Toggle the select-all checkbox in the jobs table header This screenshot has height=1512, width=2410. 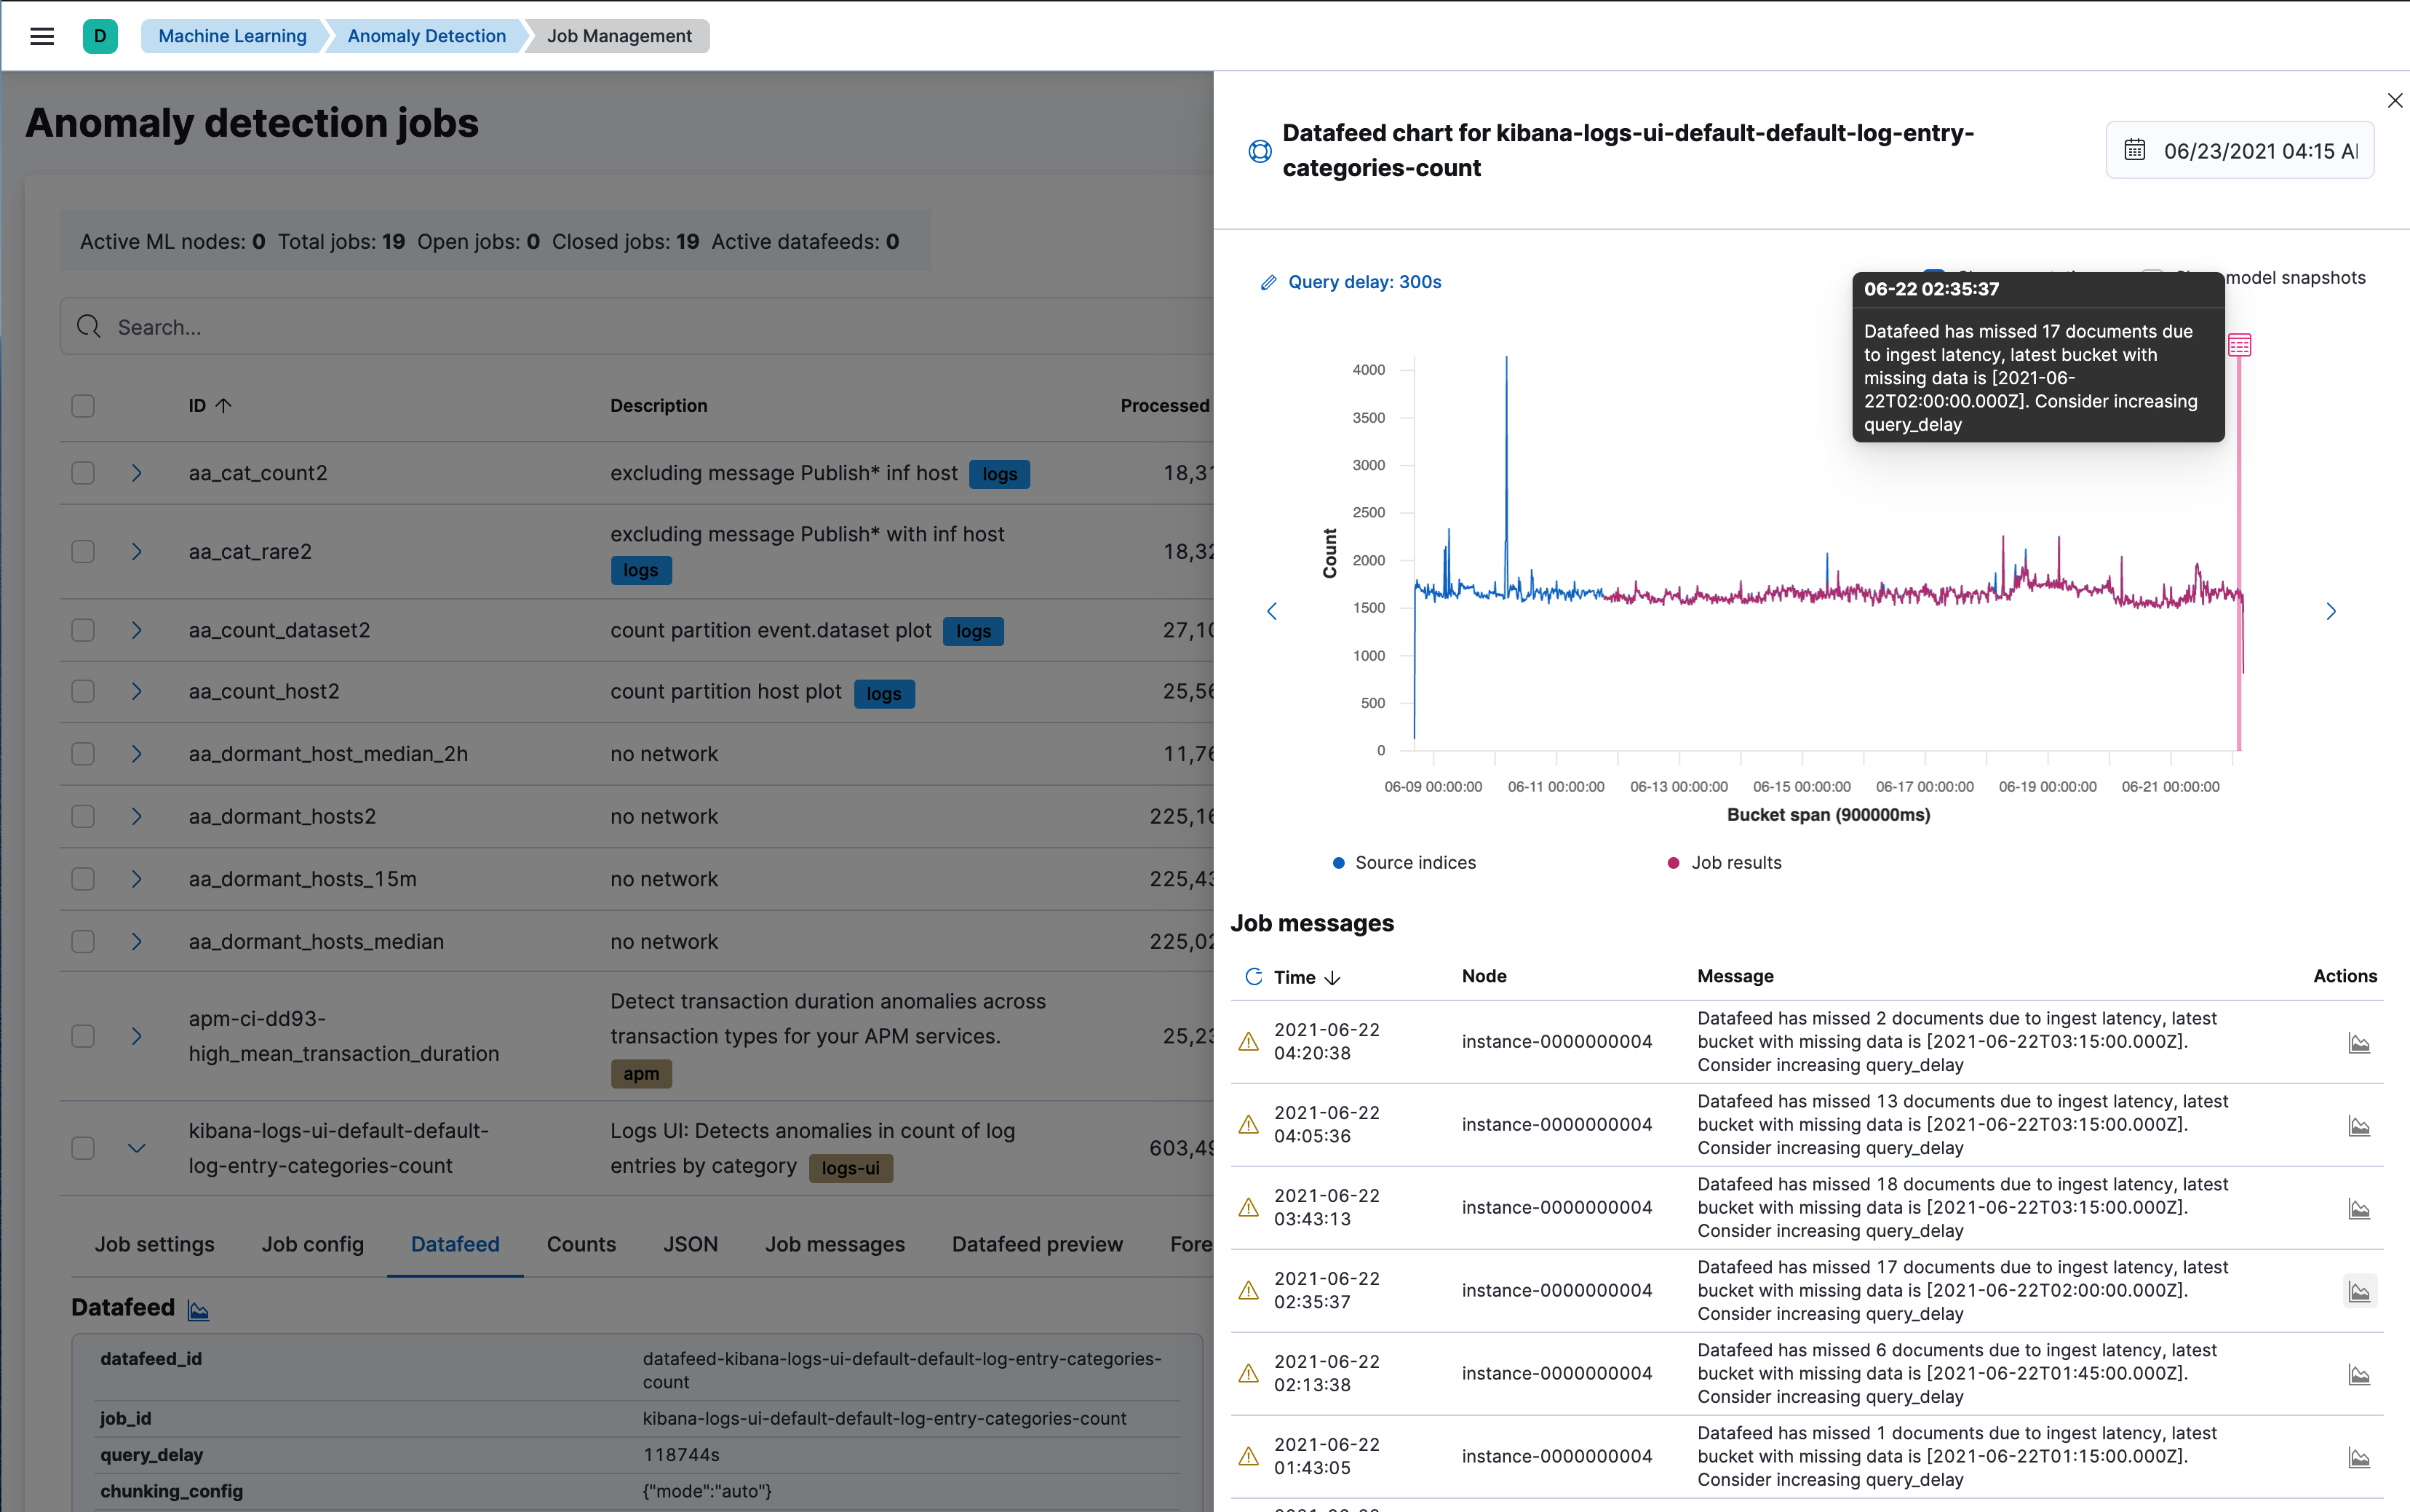click(82, 405)
